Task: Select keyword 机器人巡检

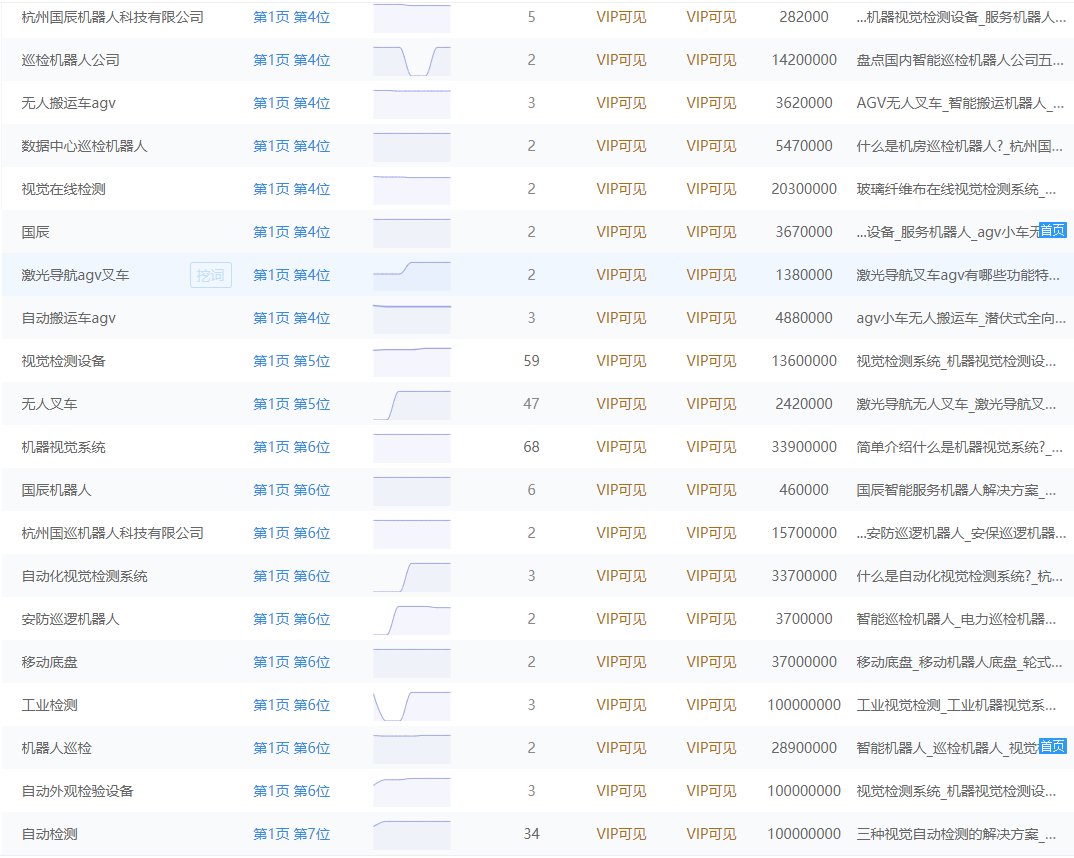Action: coord(56,748)
